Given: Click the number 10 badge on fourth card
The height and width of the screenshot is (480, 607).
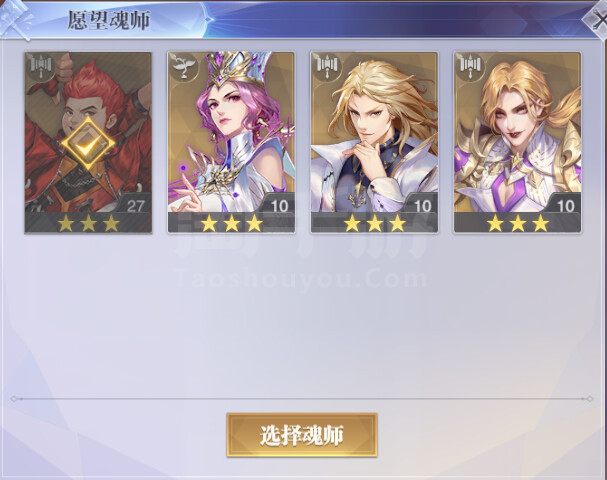Looking at the screenshot, I should pos(566,206).
